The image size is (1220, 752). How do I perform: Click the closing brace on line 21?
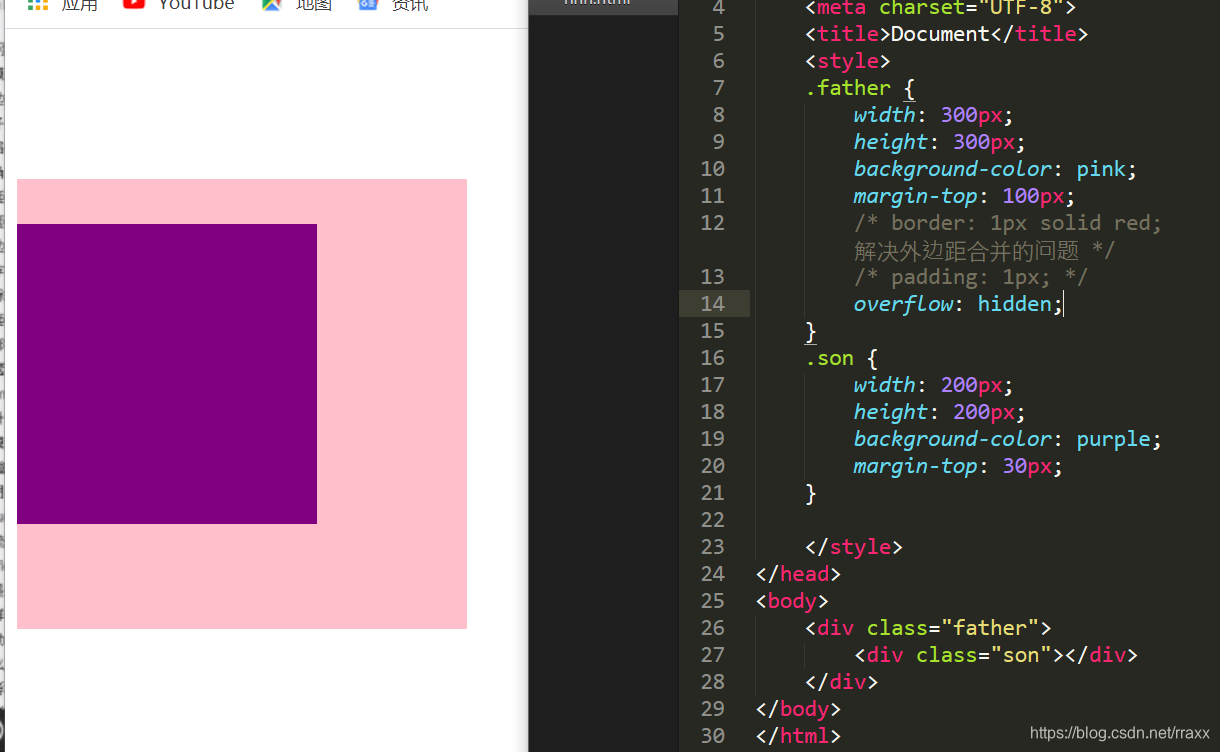(x=811, y=493)
